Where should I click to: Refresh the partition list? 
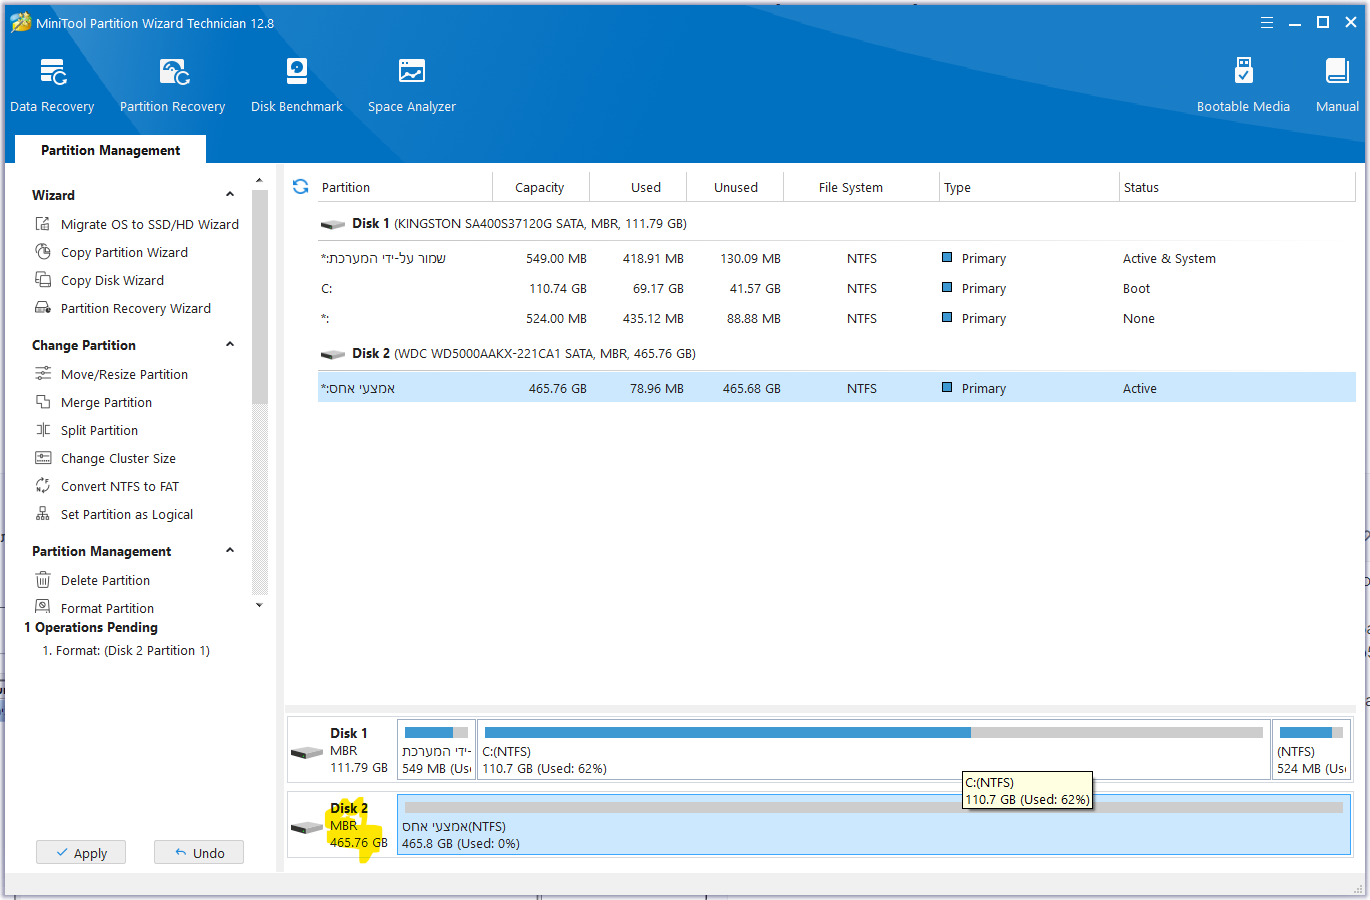point(300,187)
